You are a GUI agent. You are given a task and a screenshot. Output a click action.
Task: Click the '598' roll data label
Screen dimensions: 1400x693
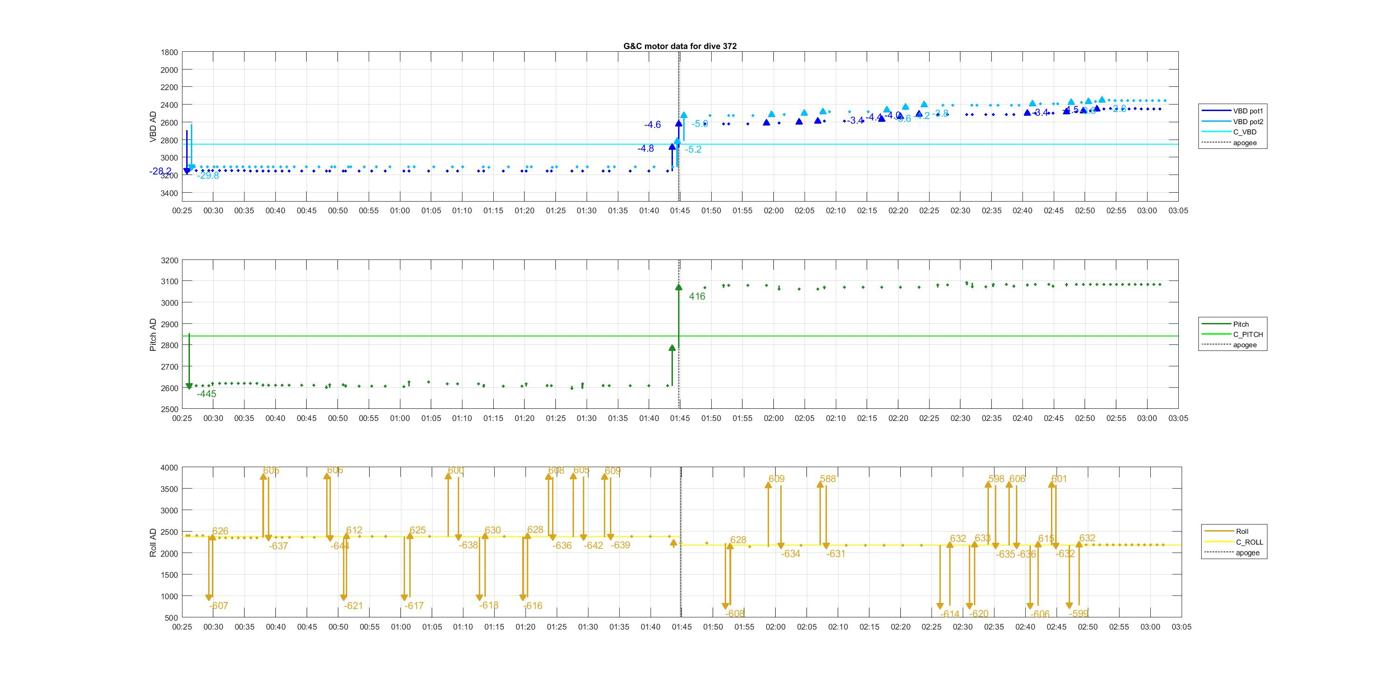click(x=996, y=479)
